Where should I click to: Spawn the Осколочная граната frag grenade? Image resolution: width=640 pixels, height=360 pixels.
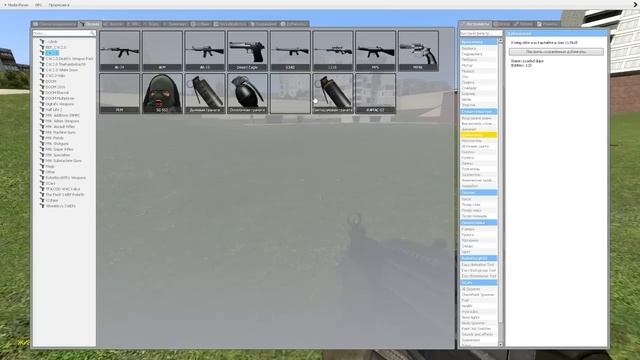(247, 93)
